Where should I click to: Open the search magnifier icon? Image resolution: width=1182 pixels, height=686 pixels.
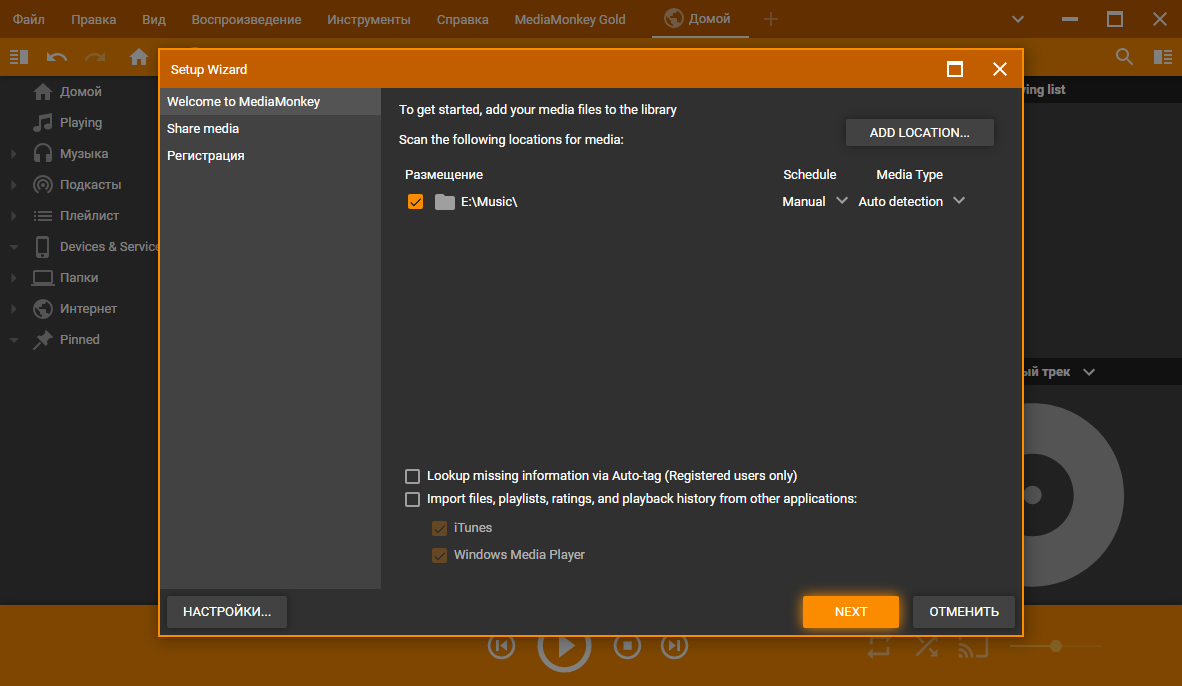[1124, 57]
